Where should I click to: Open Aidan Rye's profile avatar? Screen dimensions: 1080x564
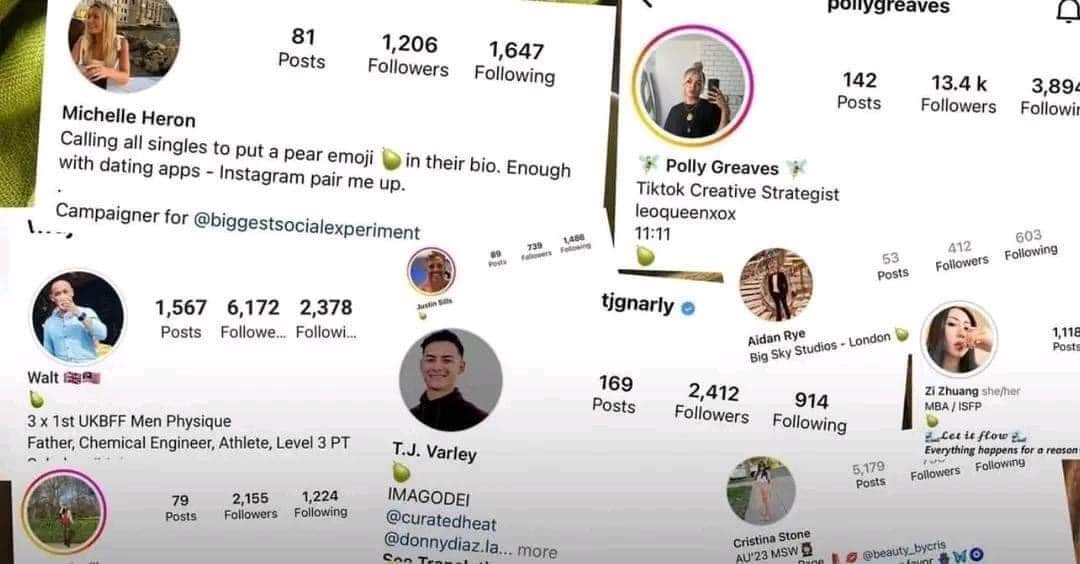[x=776, y=284]
